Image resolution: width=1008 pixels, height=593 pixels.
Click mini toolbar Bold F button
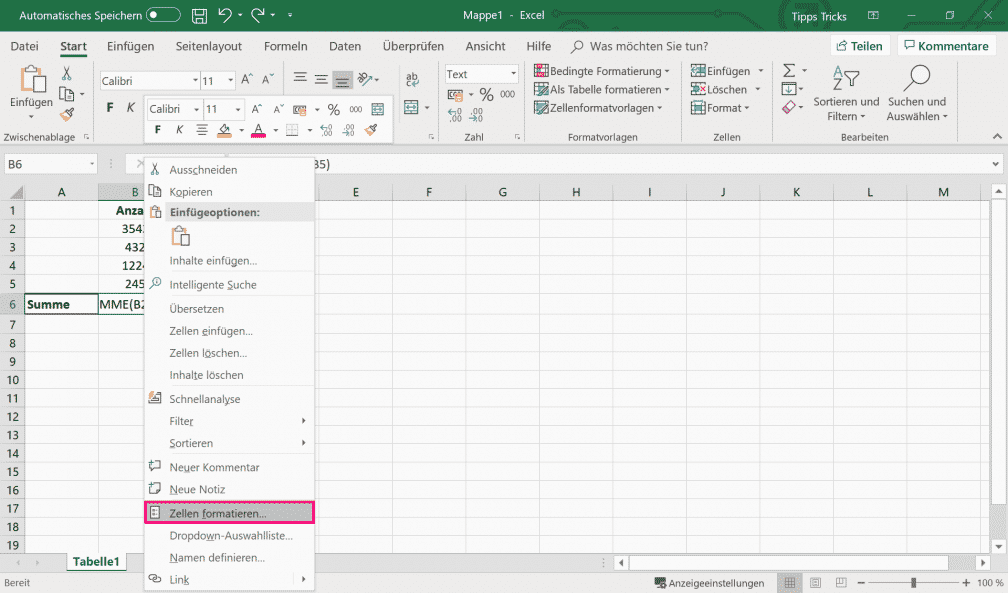158,130
